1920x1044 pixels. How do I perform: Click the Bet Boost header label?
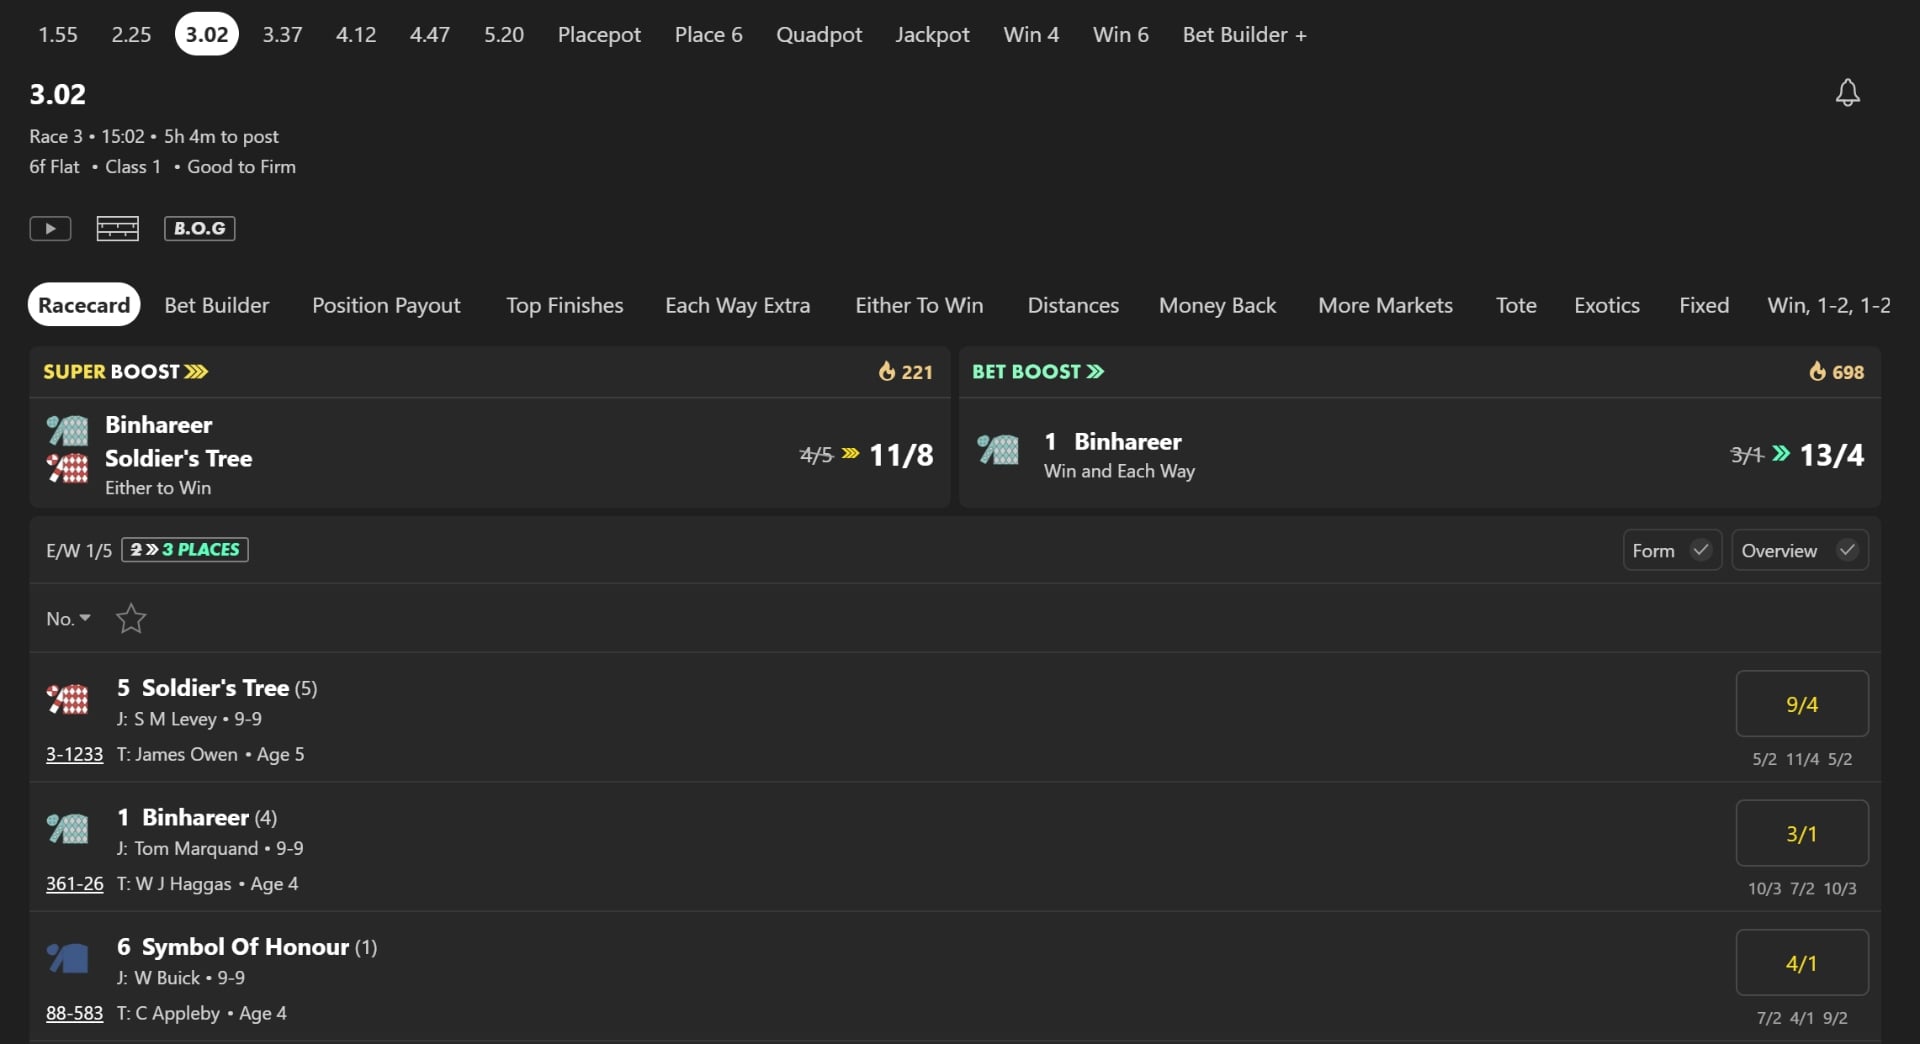(x=1038, y=372)
